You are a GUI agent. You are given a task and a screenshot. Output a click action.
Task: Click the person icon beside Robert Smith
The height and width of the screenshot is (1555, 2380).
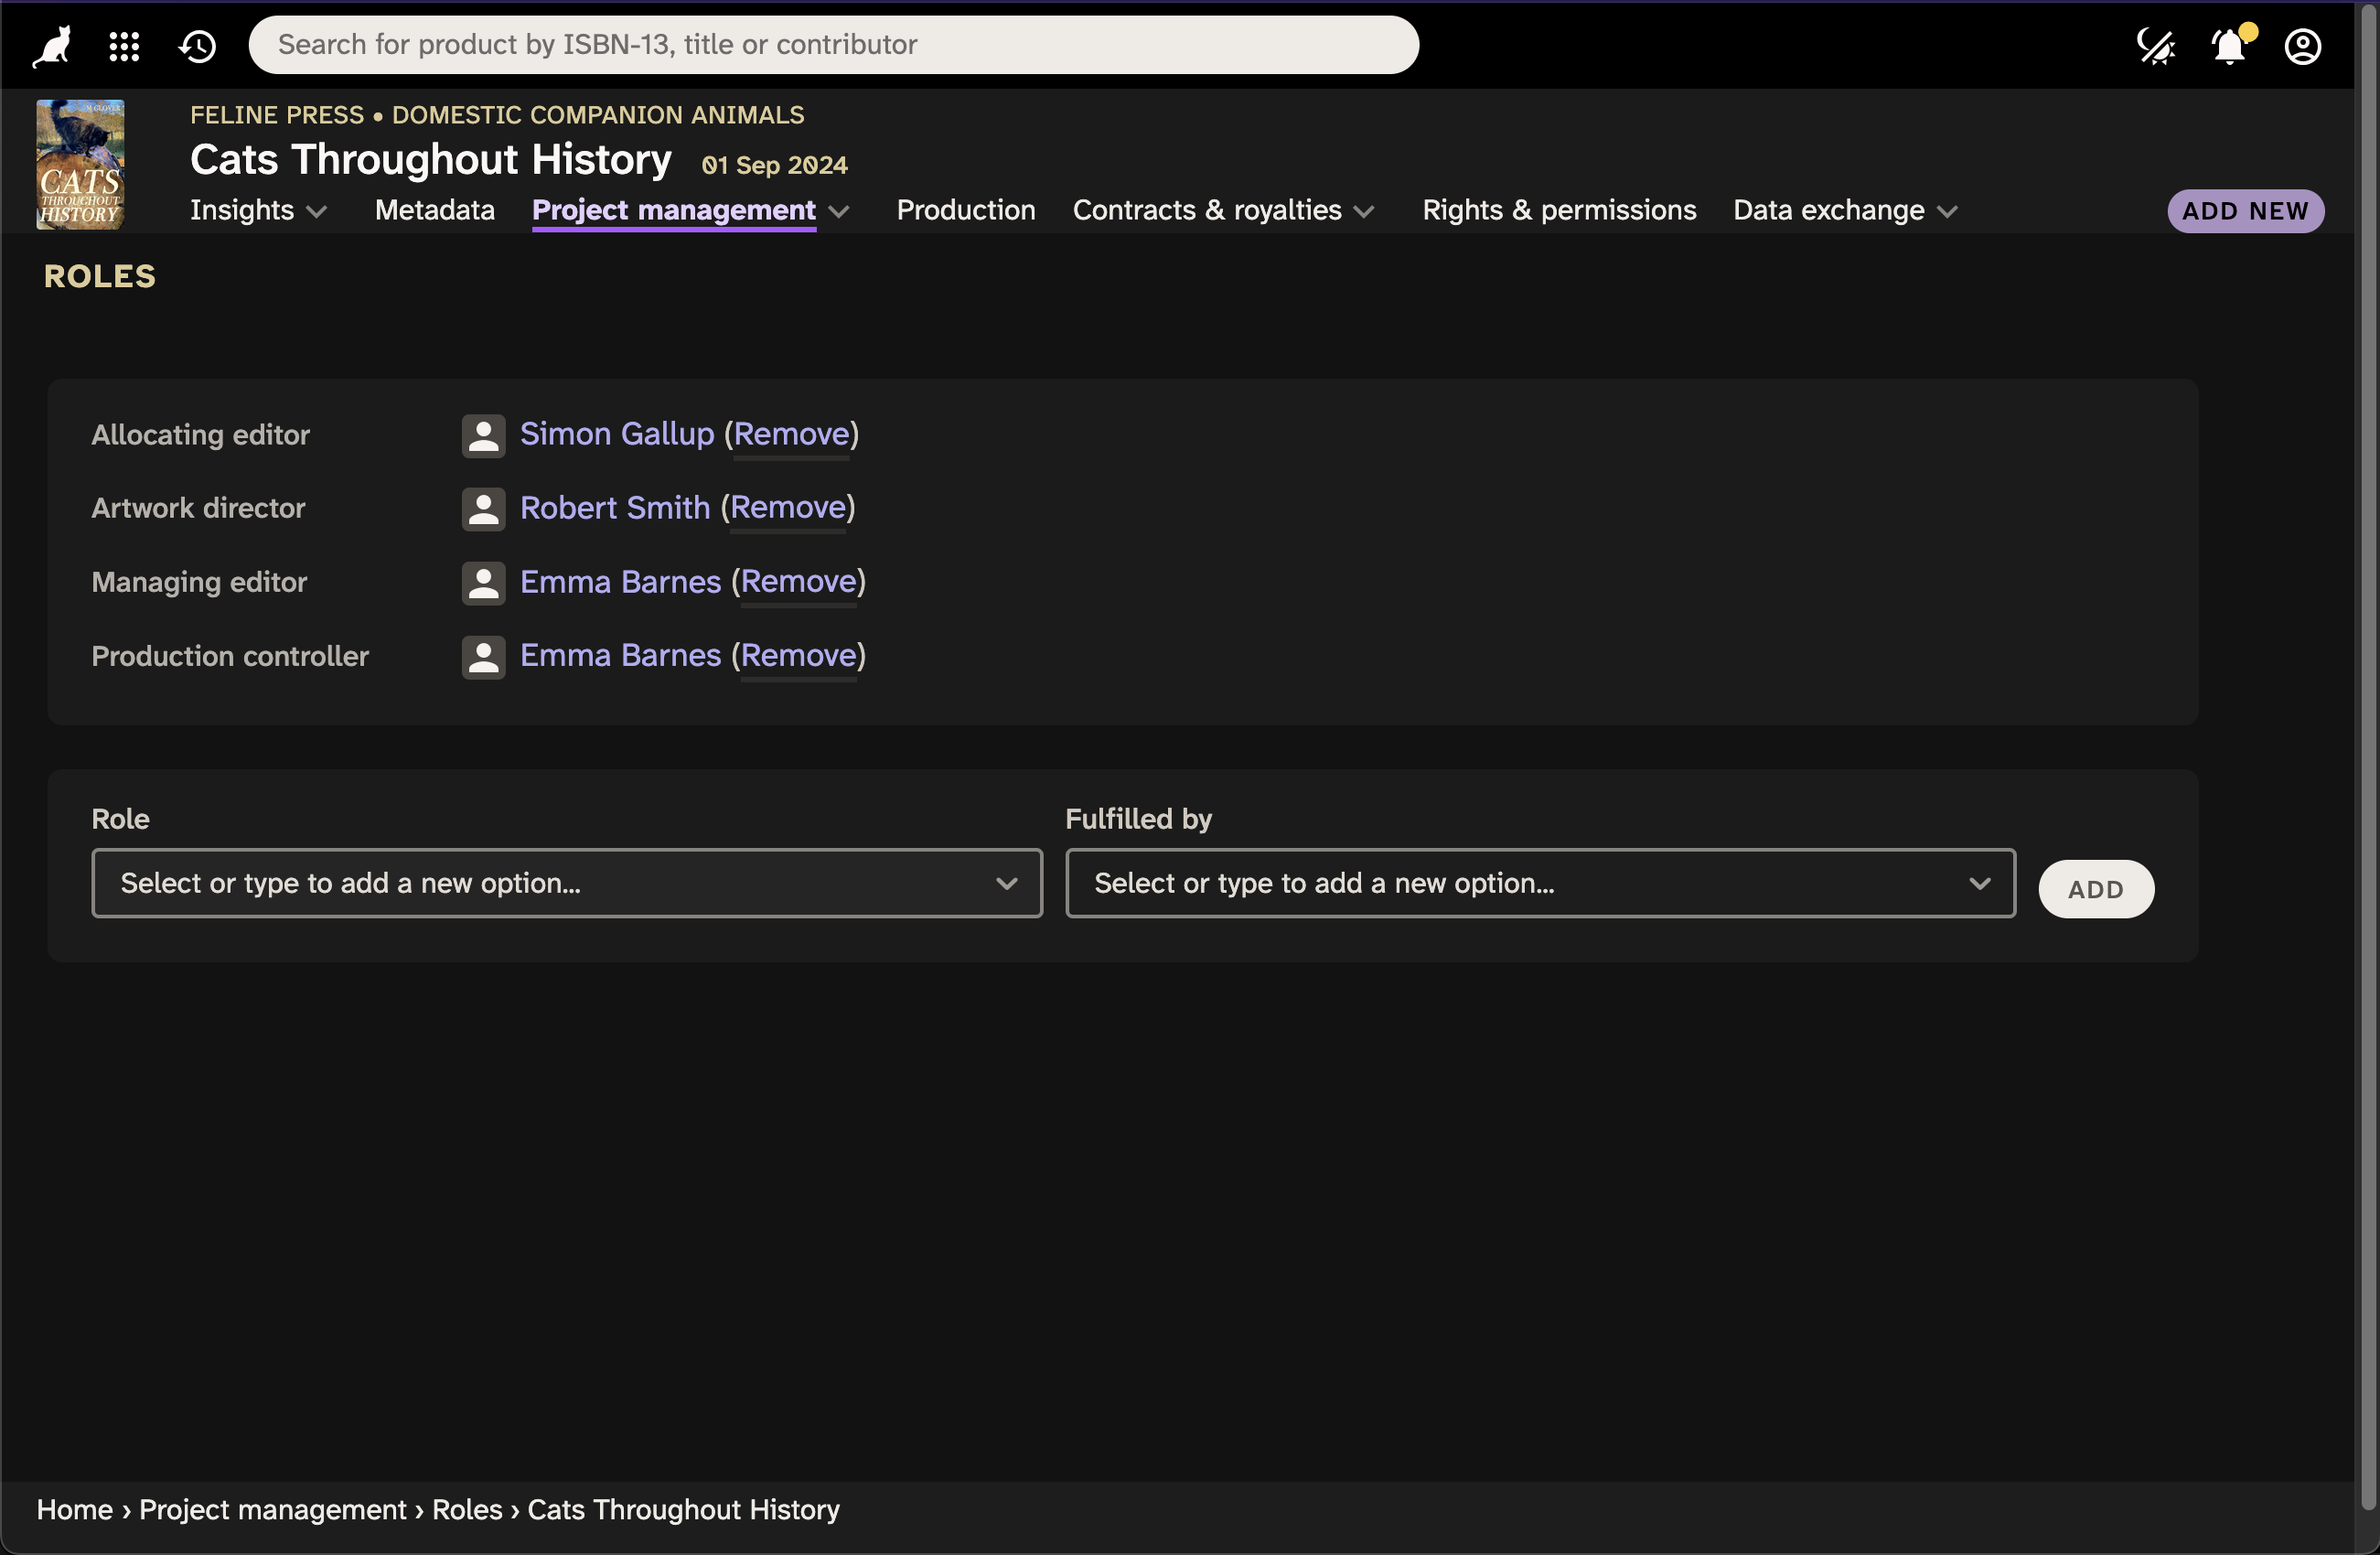(483, 508)
